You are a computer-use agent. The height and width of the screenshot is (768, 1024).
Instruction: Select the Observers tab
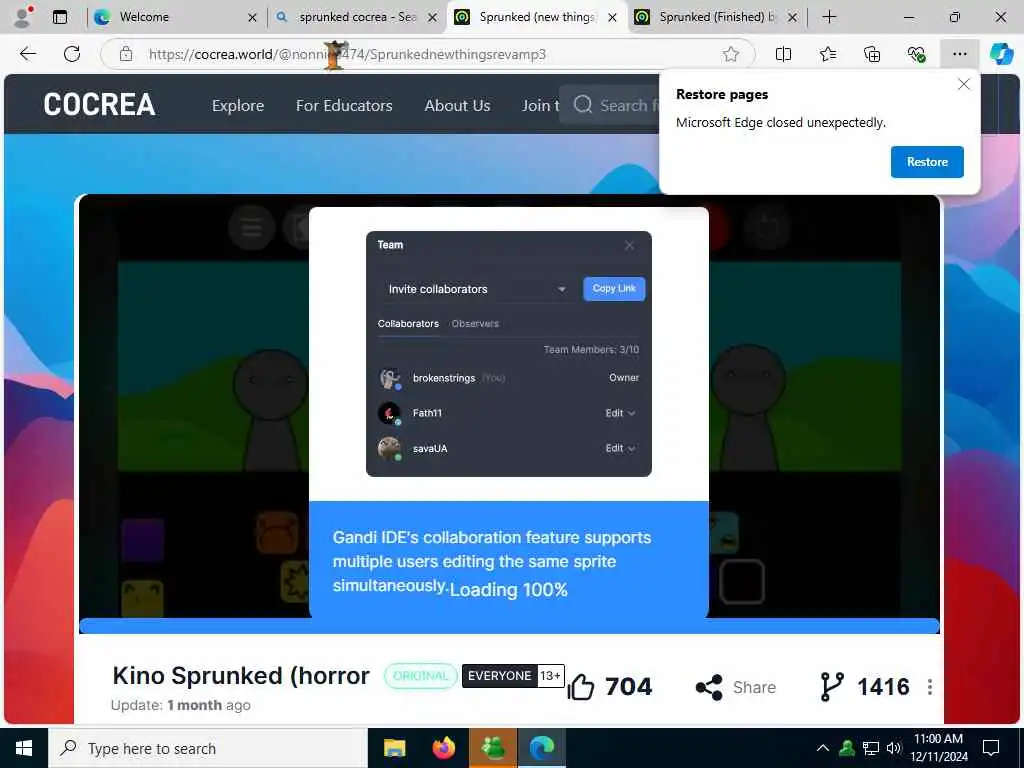click(475, 324)
